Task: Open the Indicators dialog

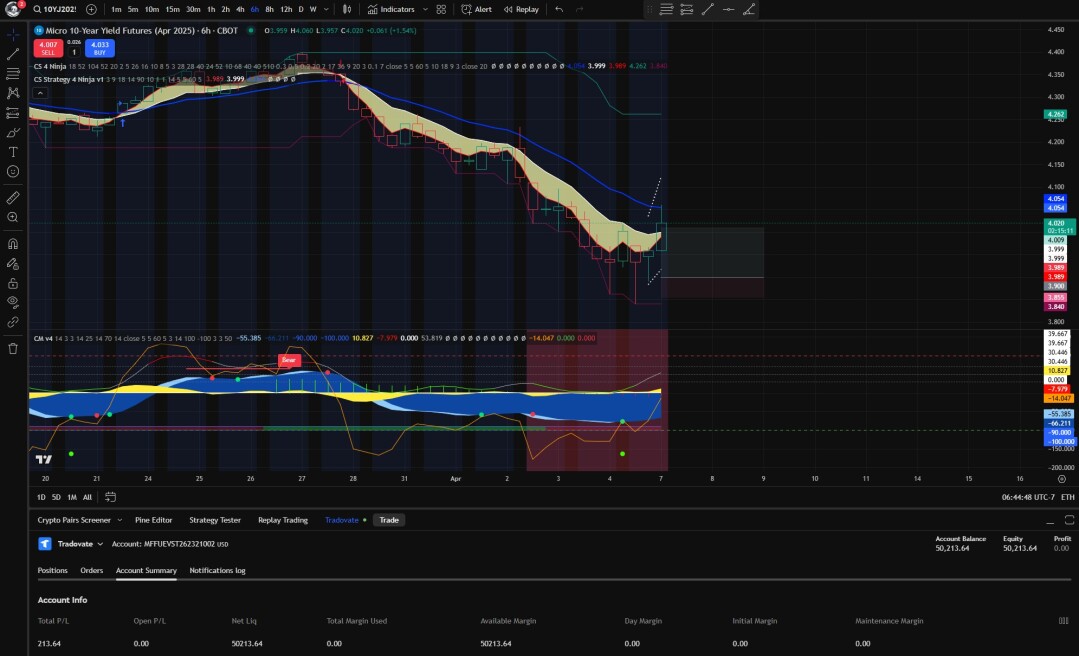Action: (392, 10)
